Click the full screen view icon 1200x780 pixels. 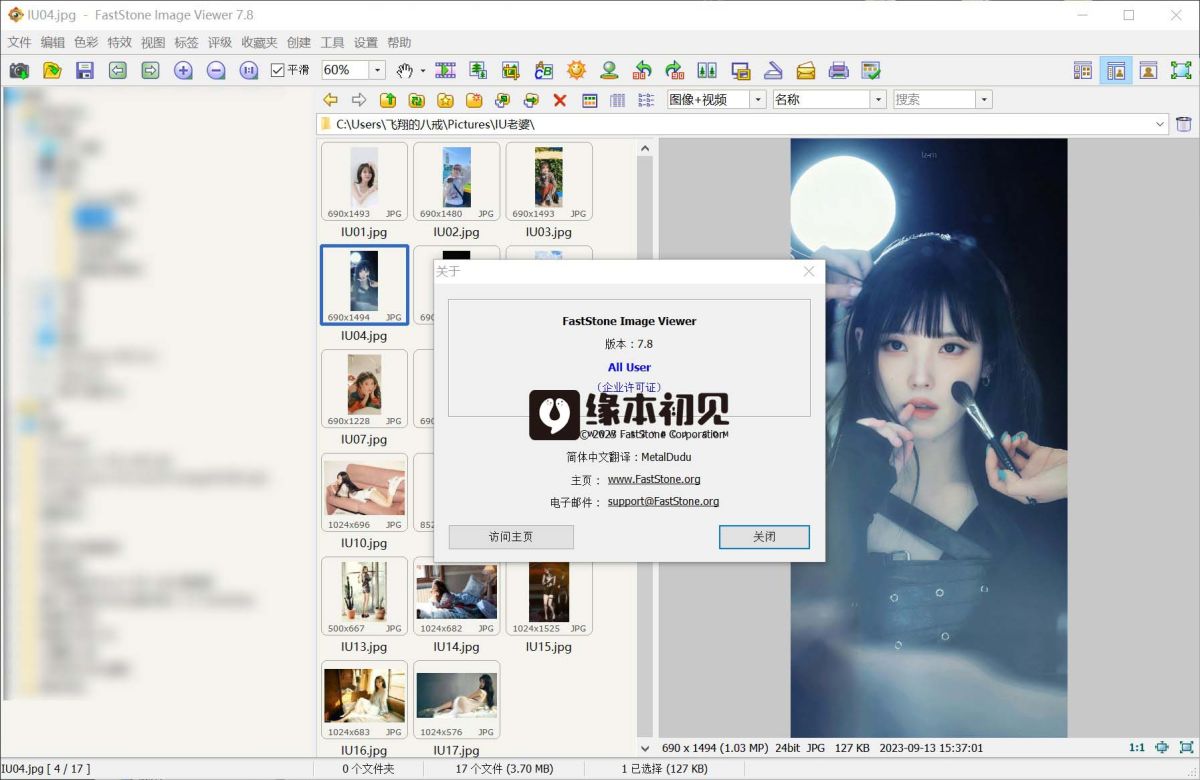point(1181,71)
